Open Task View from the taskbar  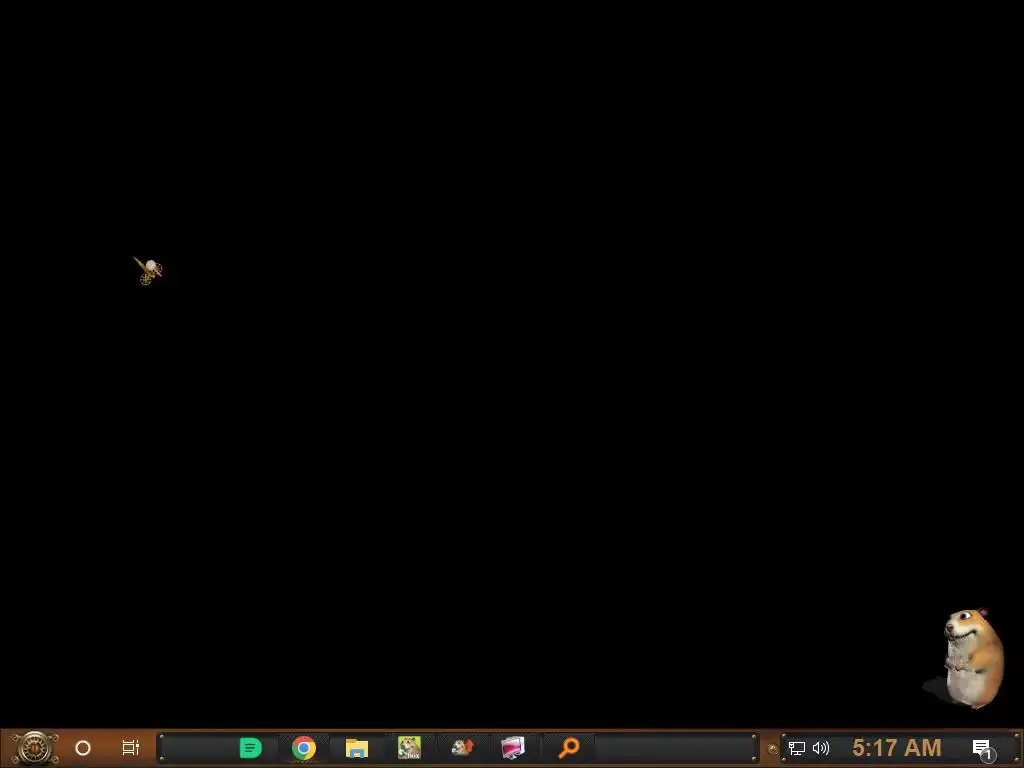pos(131,748)
